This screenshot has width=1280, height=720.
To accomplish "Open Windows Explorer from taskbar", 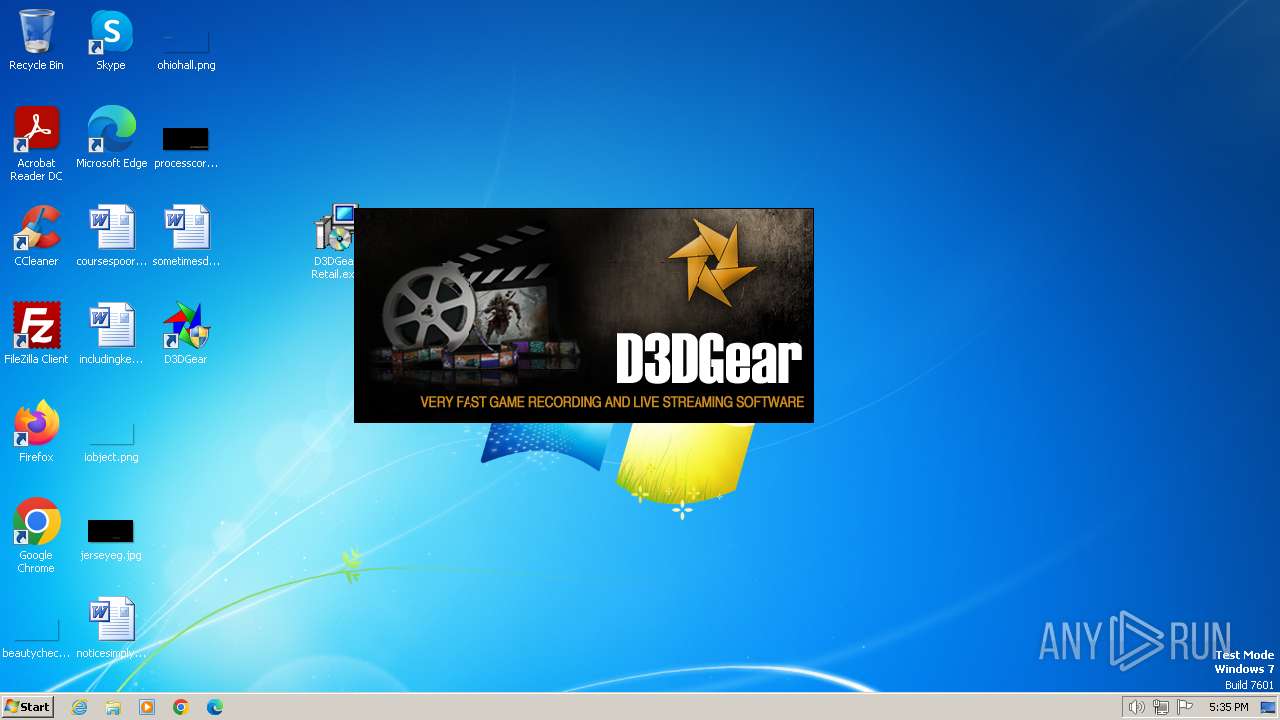I will tap(113, 707).
